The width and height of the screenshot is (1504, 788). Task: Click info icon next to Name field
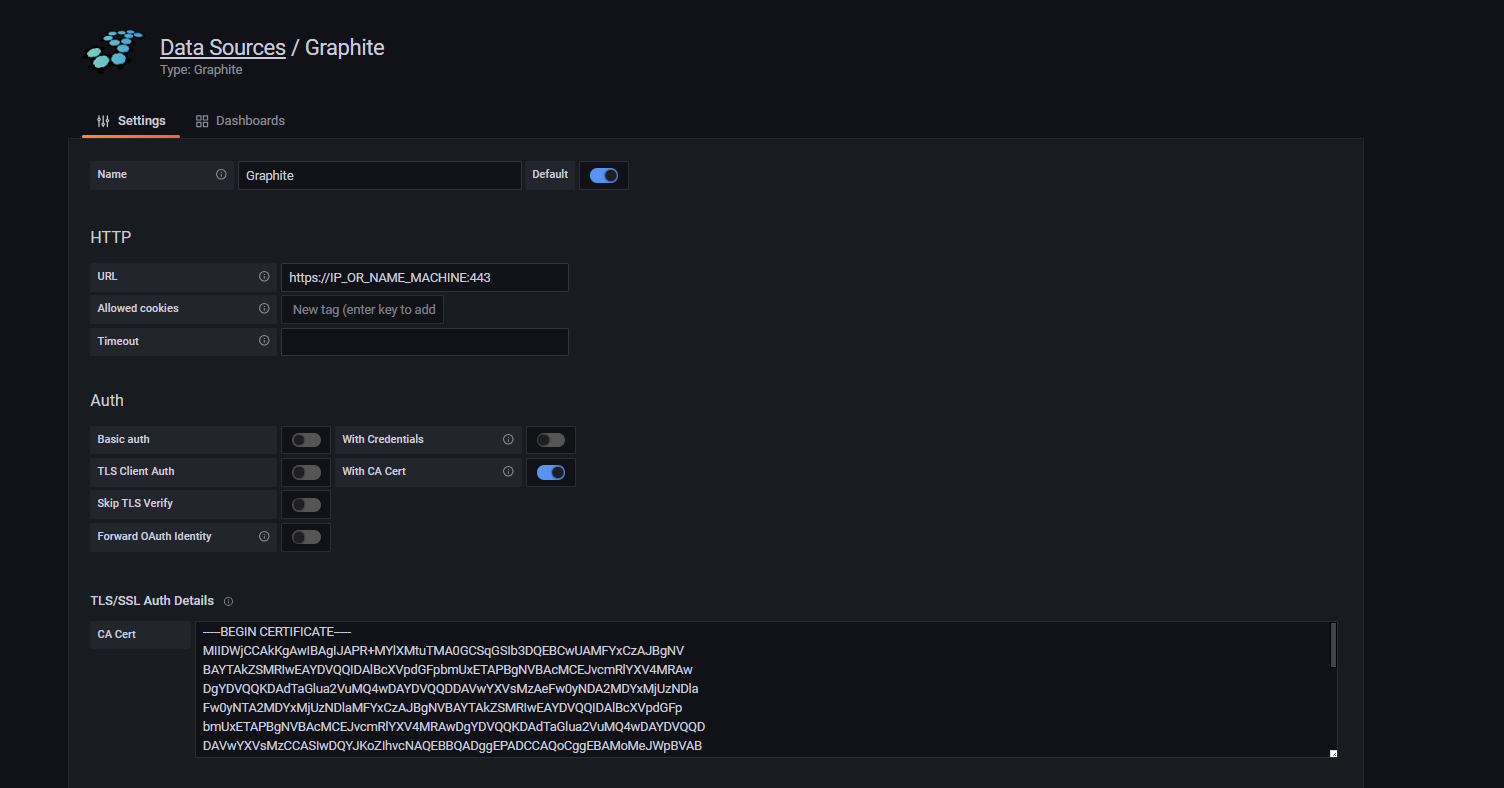point(221,174)
